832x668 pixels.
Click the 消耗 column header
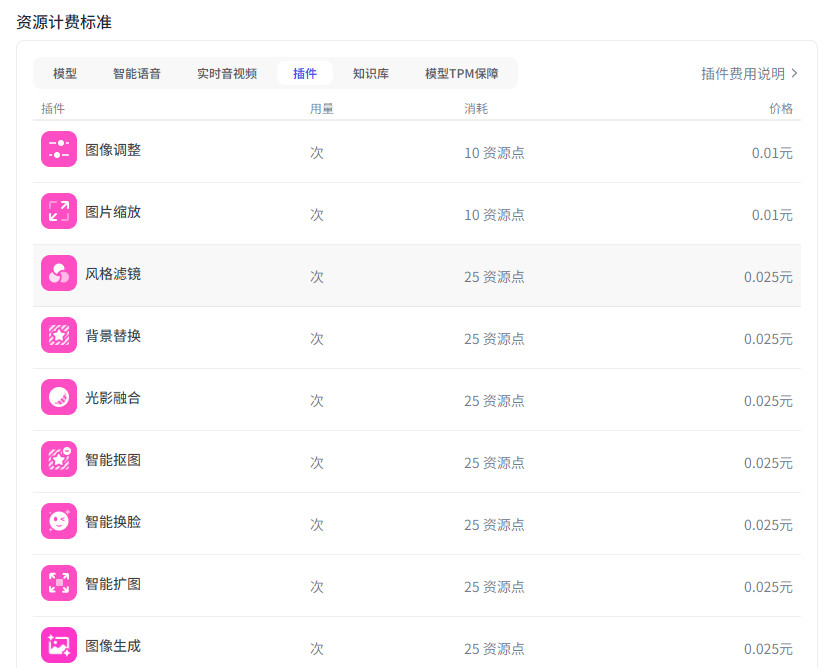click(476, 109)
